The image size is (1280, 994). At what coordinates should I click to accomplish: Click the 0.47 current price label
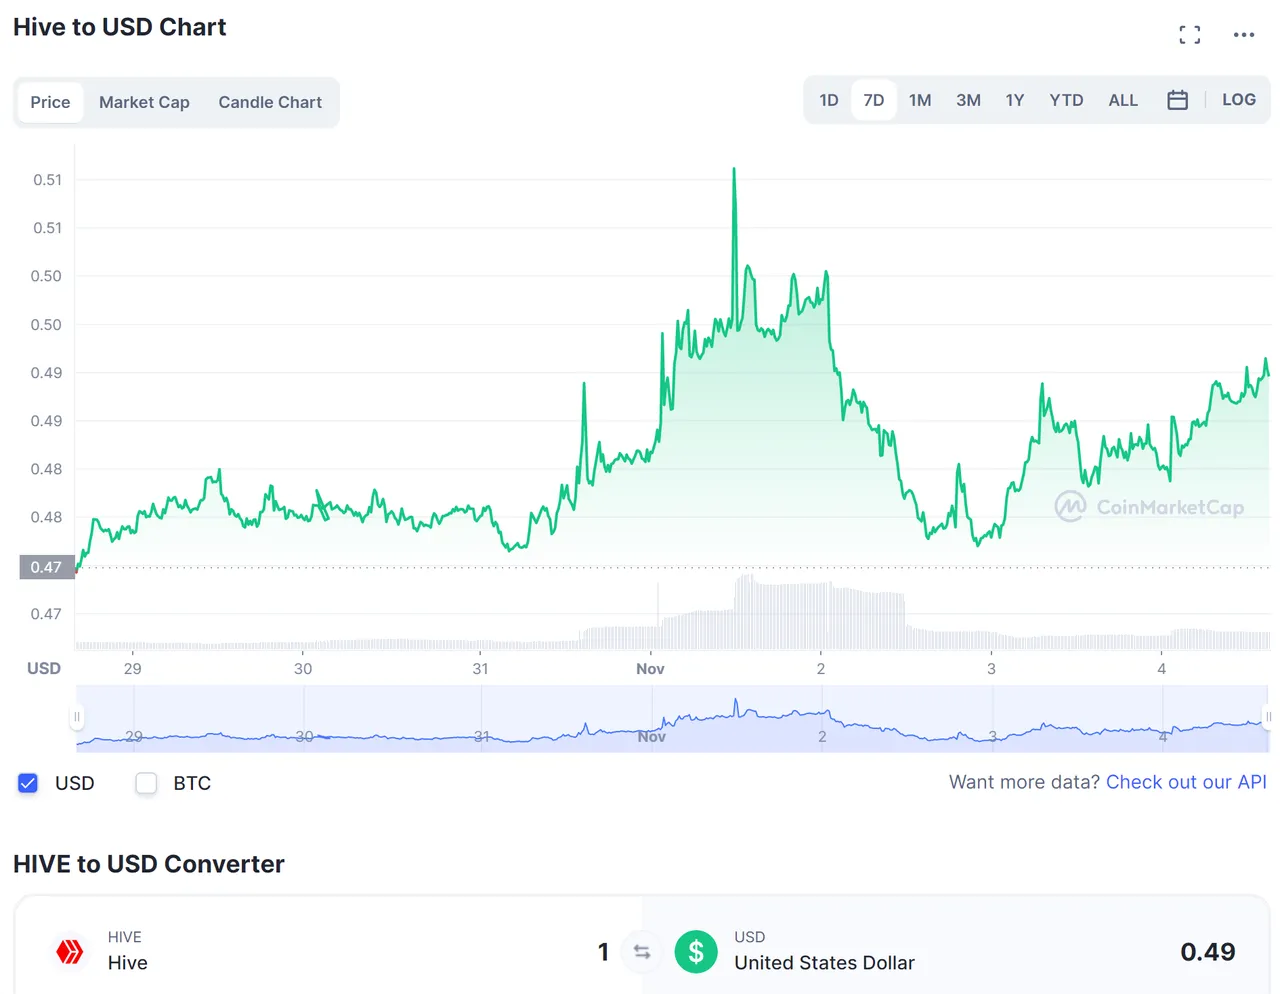(x=46, y=567)
